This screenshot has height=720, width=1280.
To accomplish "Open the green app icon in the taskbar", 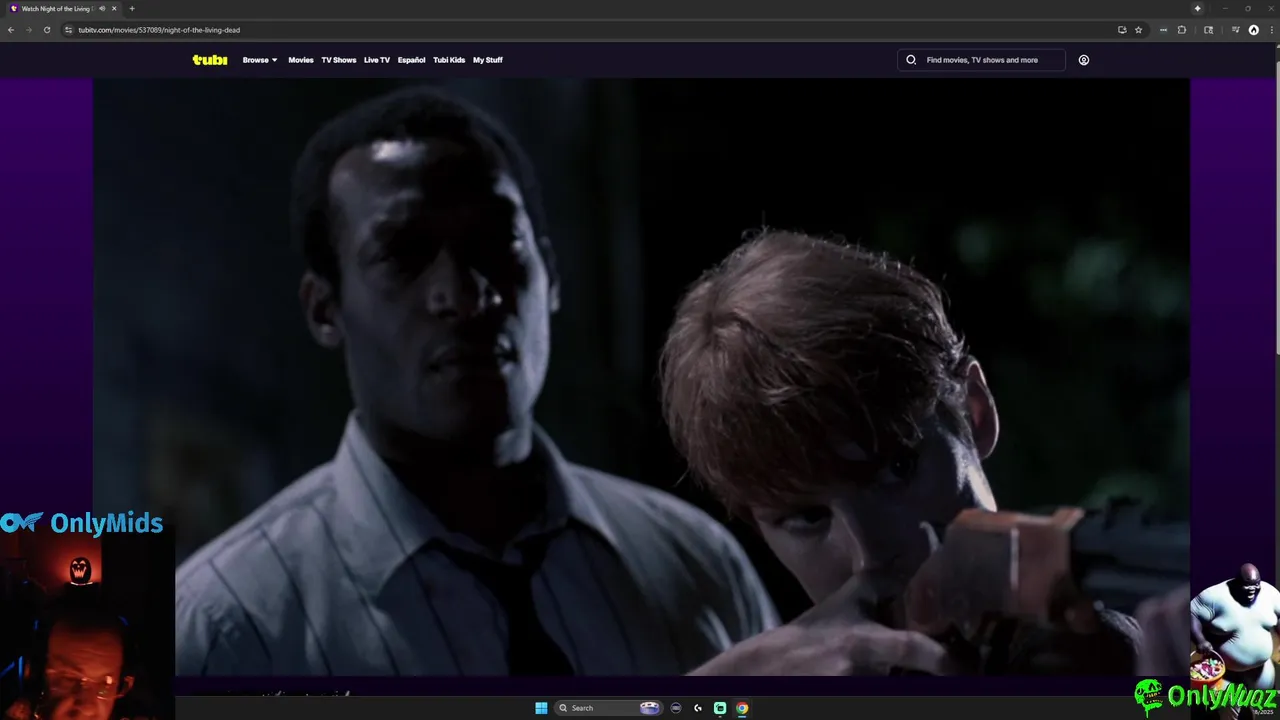I will [x=720, y=708].
